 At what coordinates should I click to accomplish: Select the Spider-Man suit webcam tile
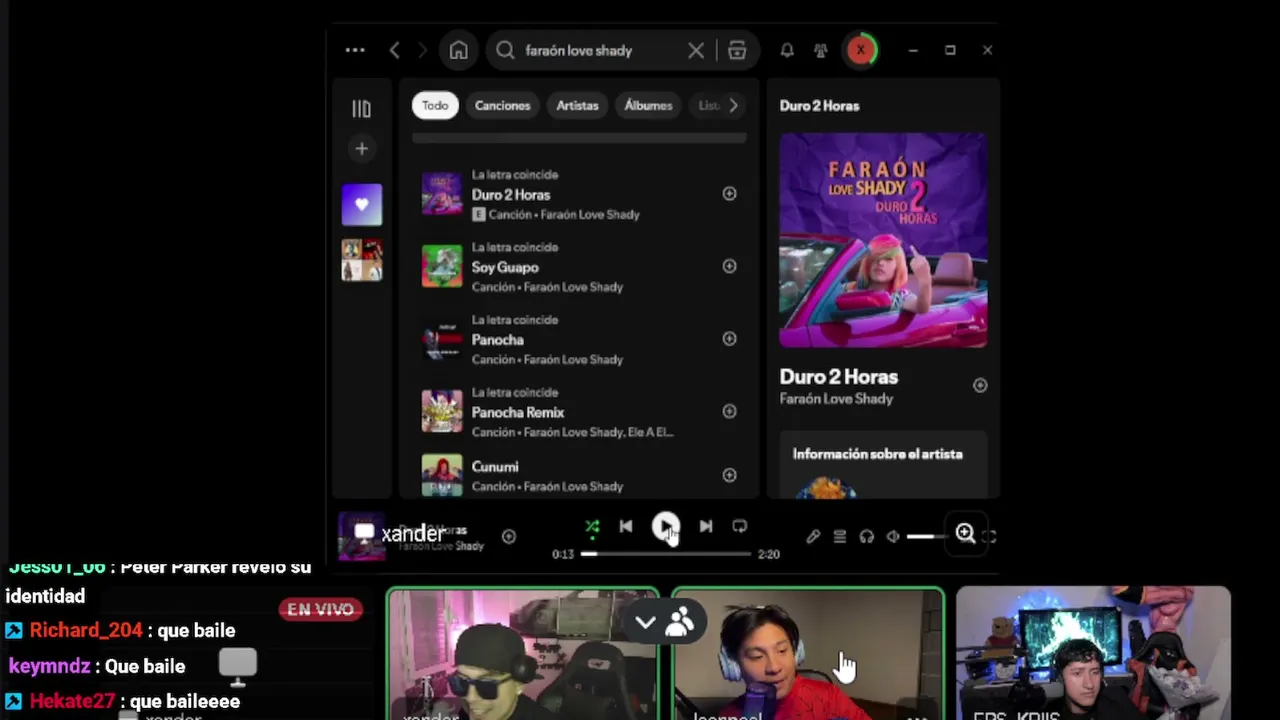coord(808,654)
